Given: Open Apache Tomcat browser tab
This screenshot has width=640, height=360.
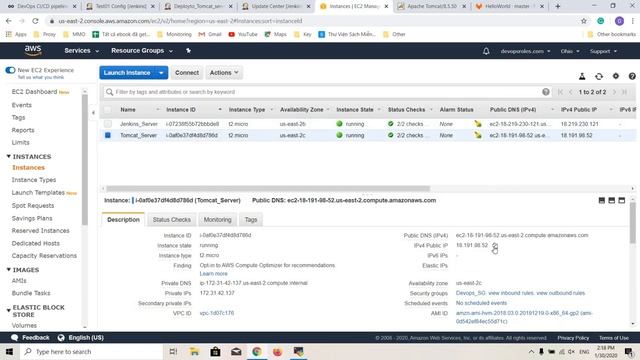Looking at the screenshot, I should pos(432,7).
